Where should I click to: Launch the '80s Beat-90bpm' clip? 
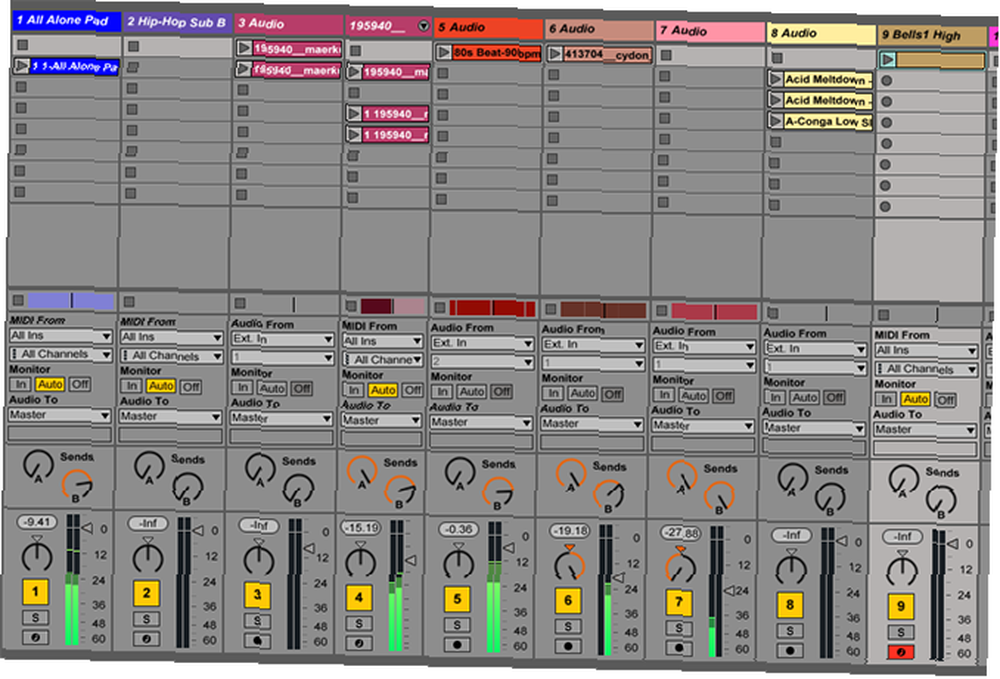[443, 52]
